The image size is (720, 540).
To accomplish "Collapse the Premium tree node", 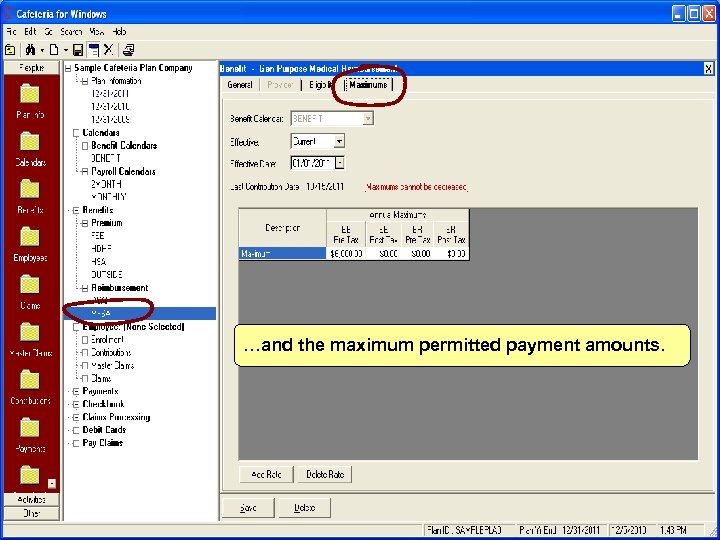I will click(x=84, y=223).
